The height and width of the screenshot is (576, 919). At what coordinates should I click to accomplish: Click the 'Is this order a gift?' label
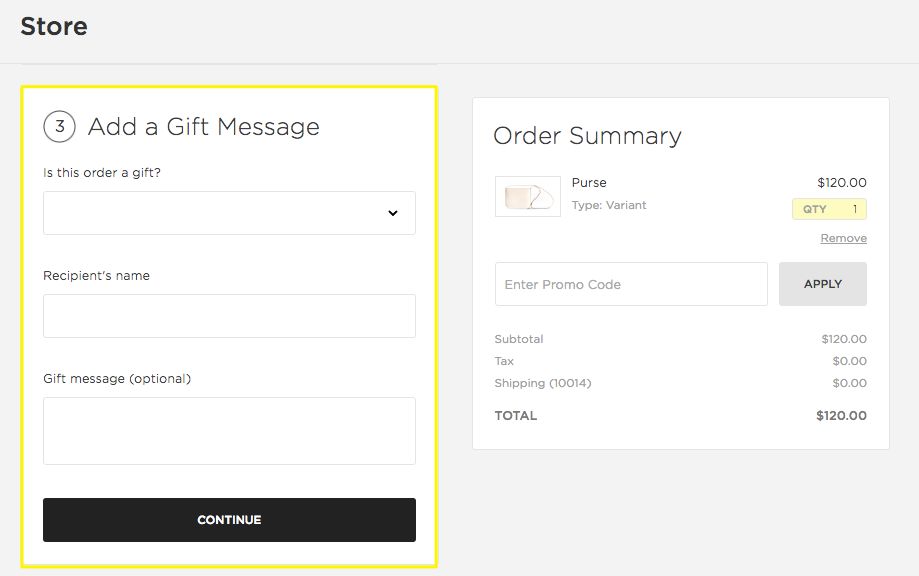tap(102, 173)
